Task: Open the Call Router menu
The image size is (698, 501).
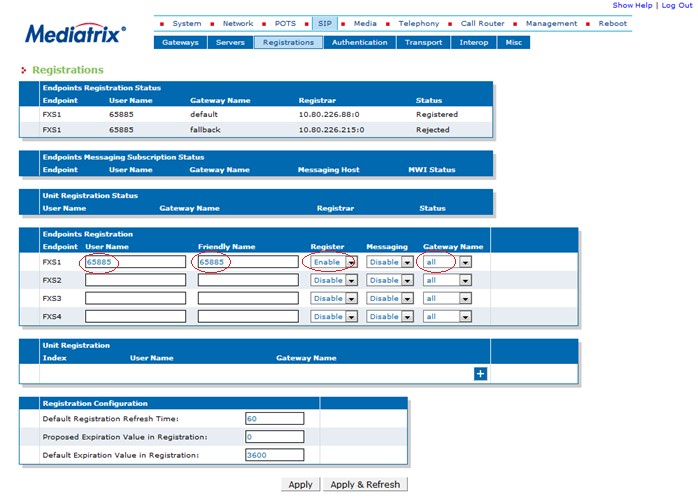Action: pyautogui.click(x=483, y=24)
